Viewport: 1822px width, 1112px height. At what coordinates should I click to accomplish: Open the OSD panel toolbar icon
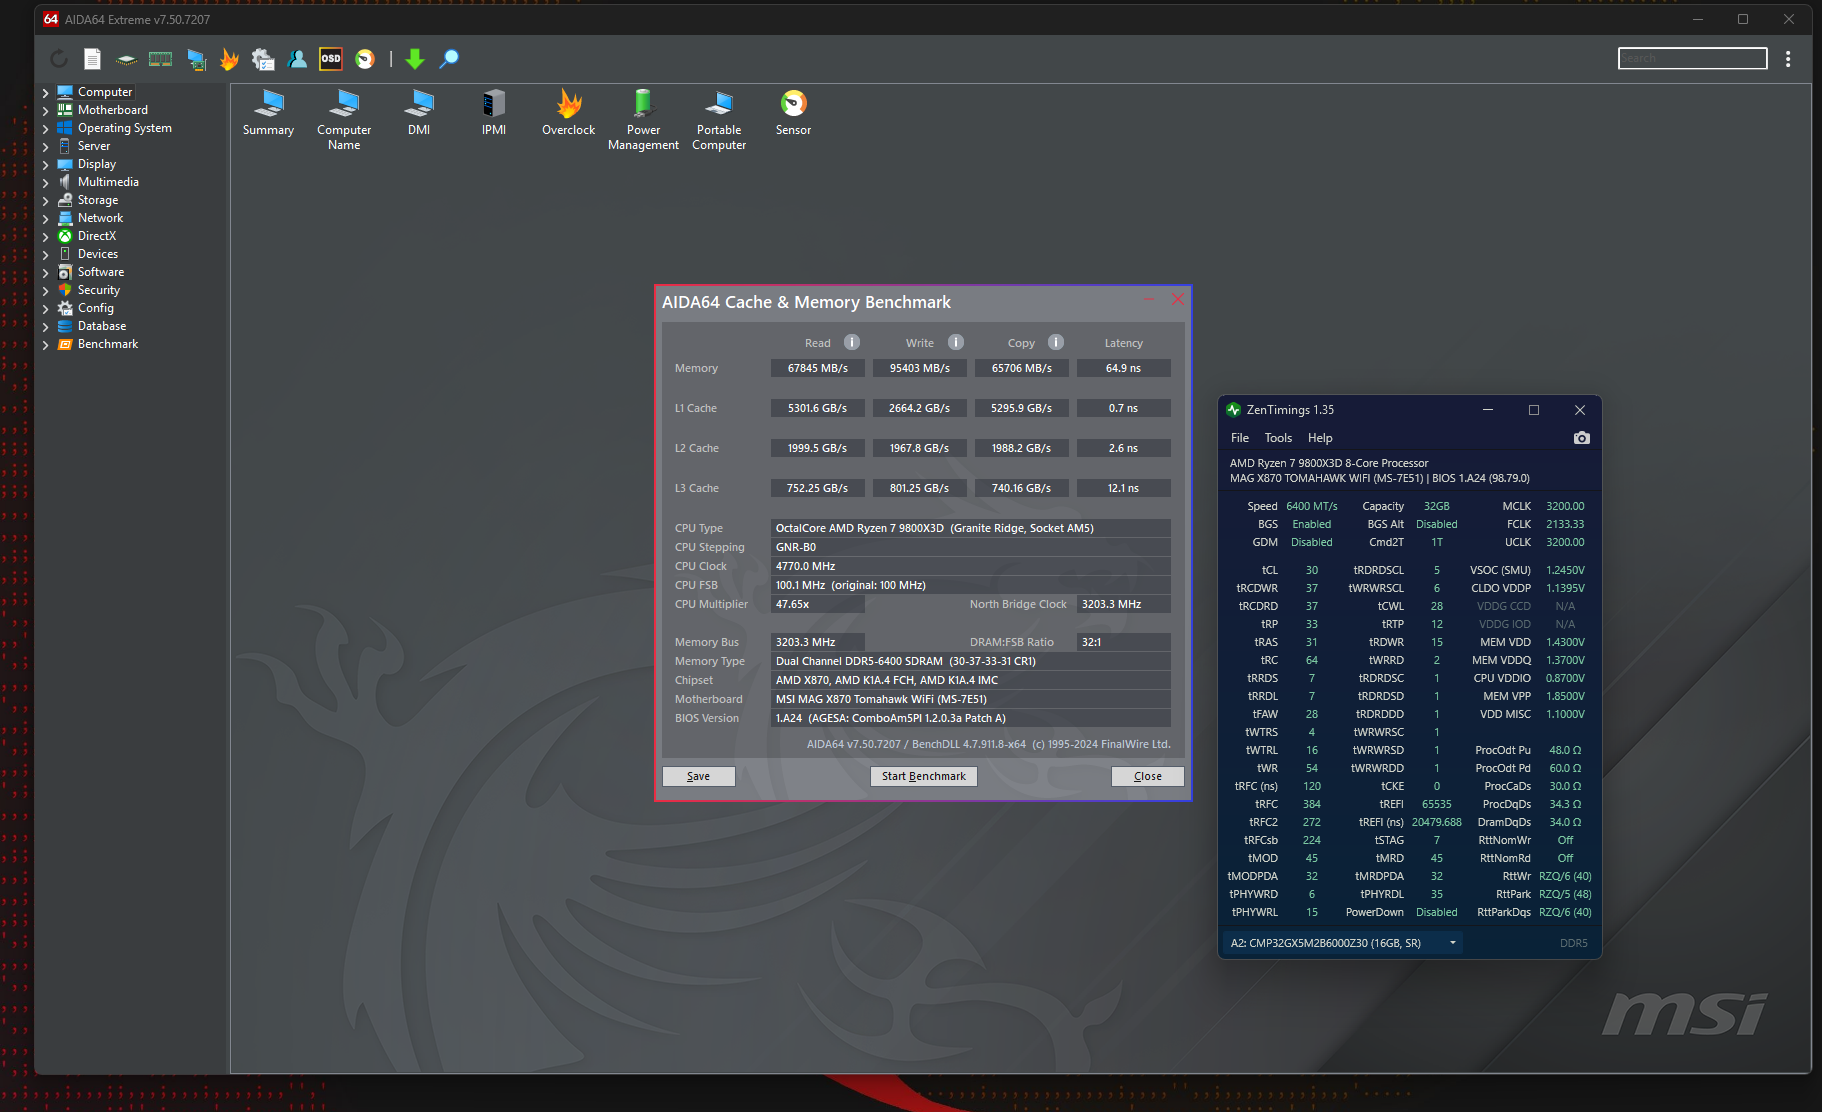click(x=331, y=59)
